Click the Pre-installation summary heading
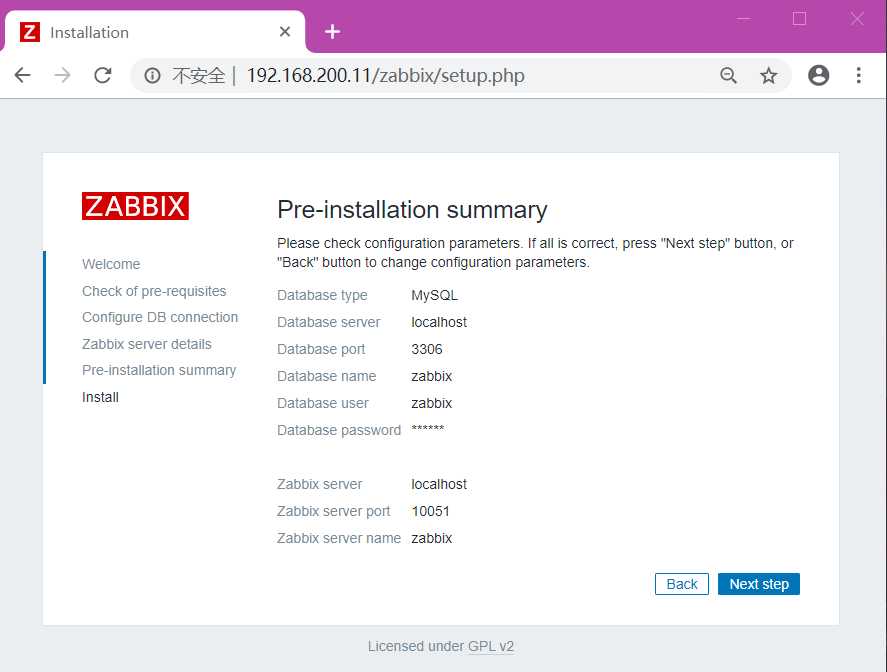Screen dimensions: 887x672 [x=412, y=210]
